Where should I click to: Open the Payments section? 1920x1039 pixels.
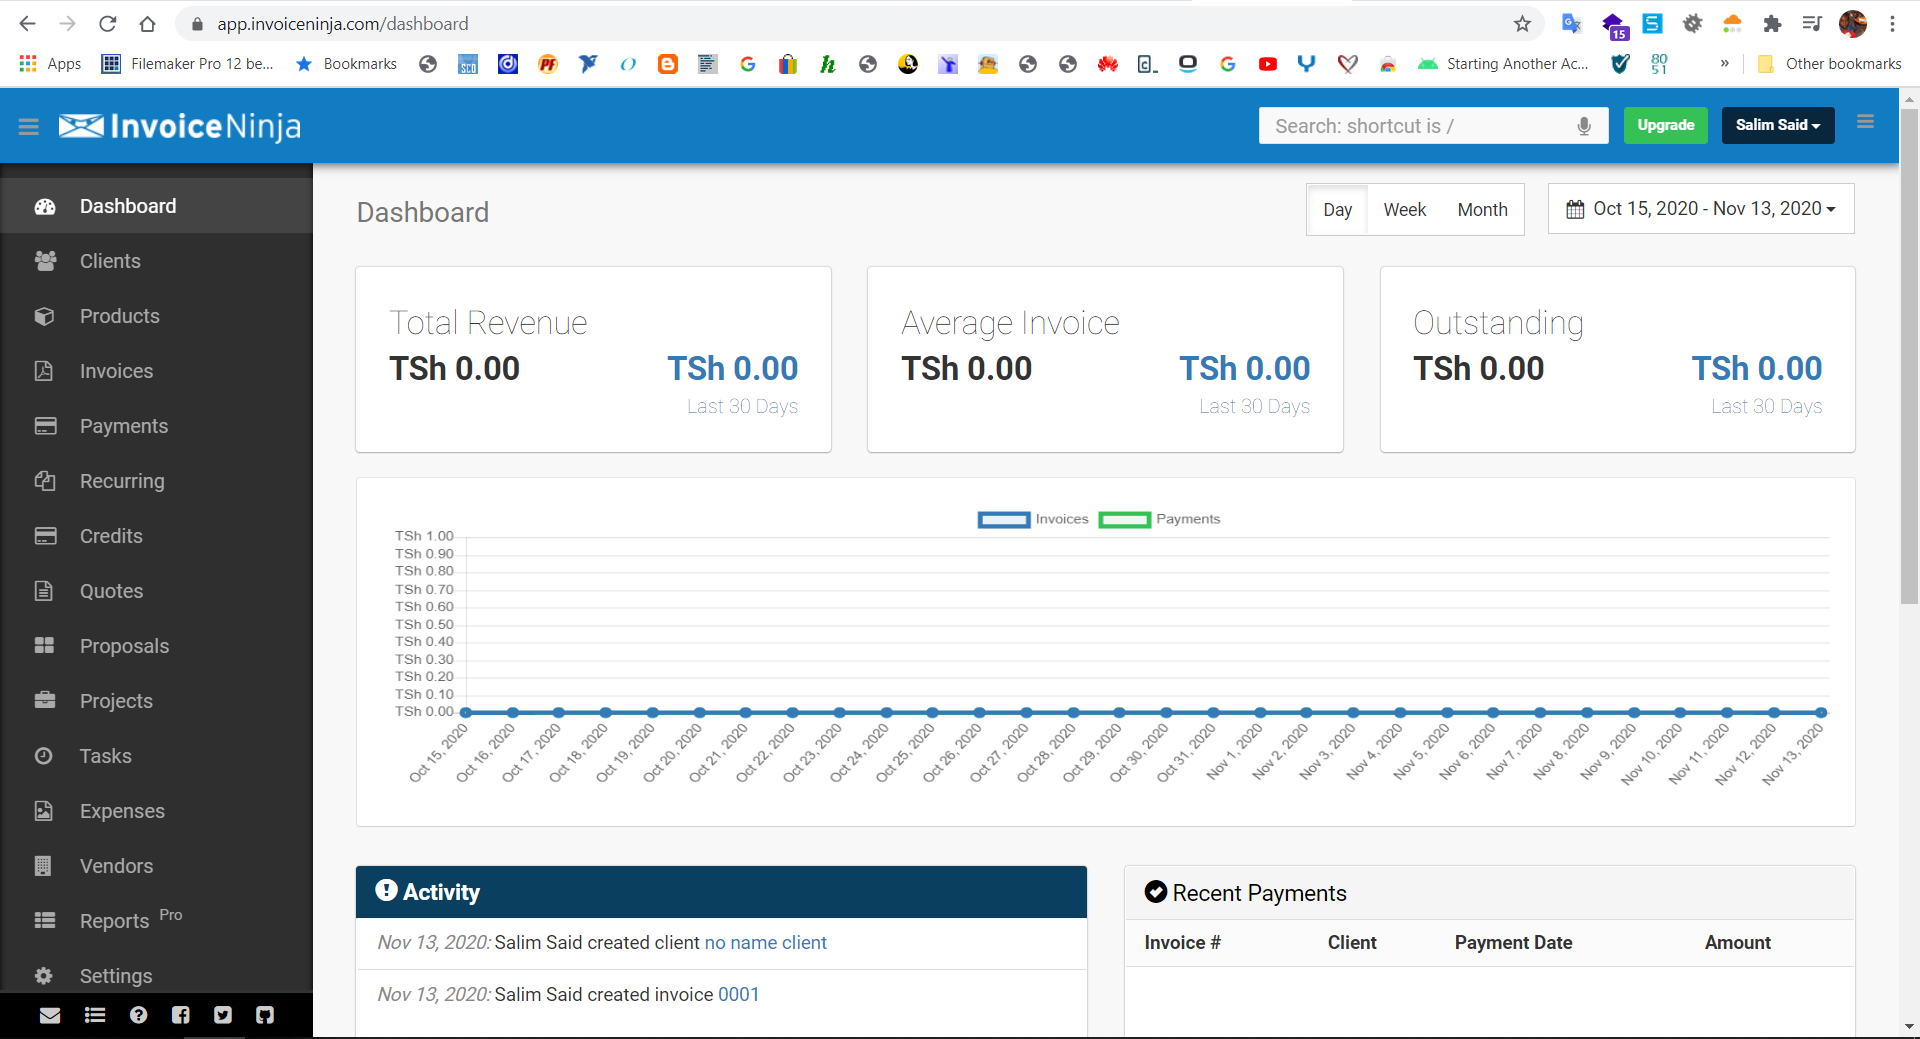pos(124,426)
